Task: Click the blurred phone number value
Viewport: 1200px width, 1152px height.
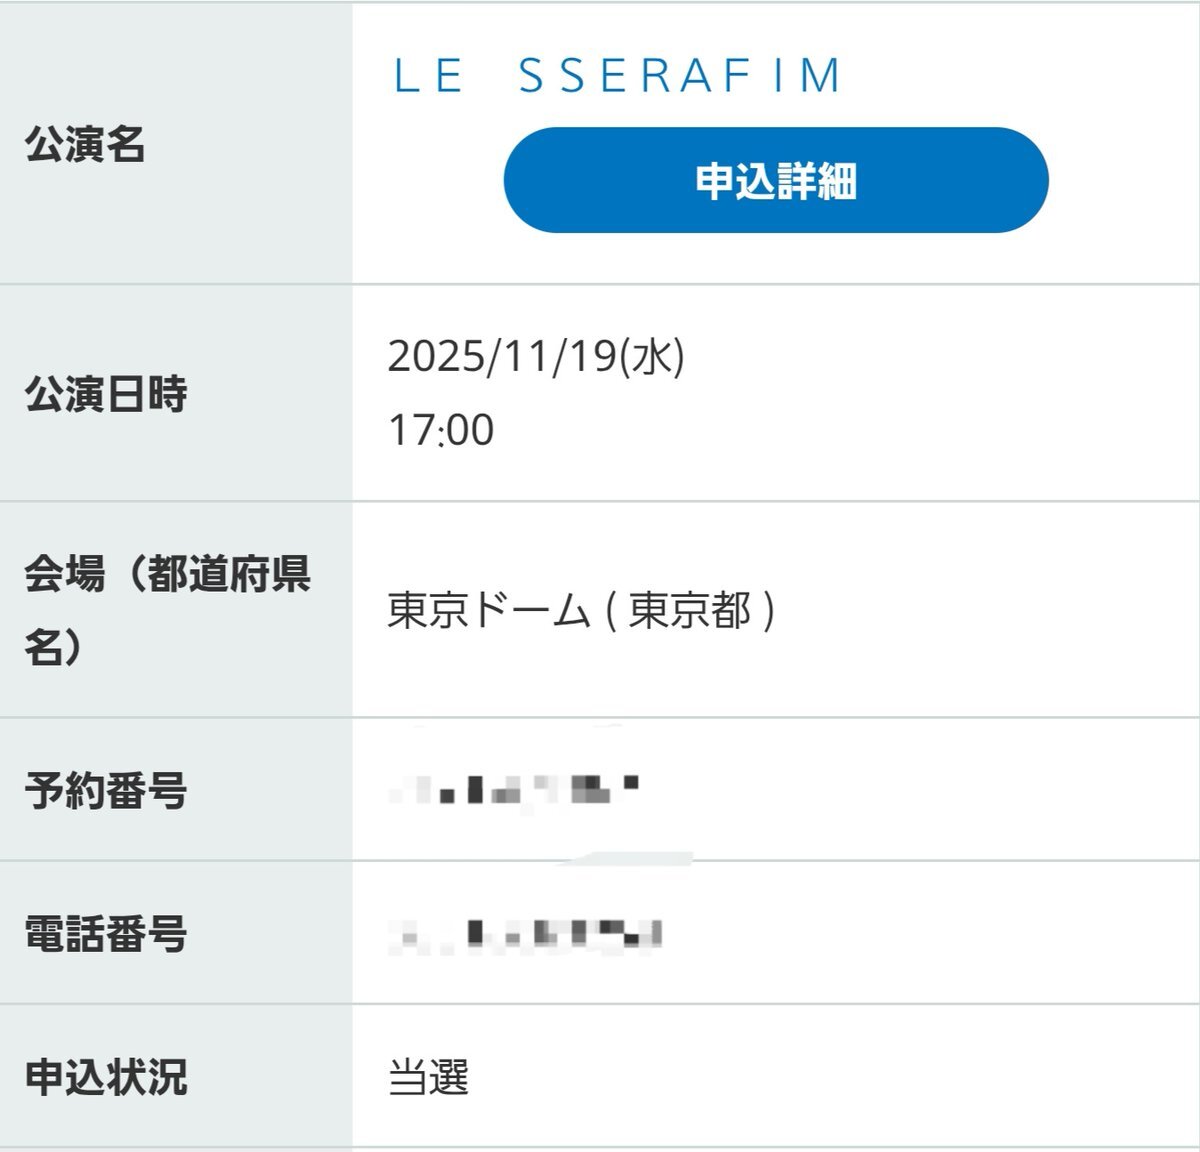Action: [x=526, y=935]
